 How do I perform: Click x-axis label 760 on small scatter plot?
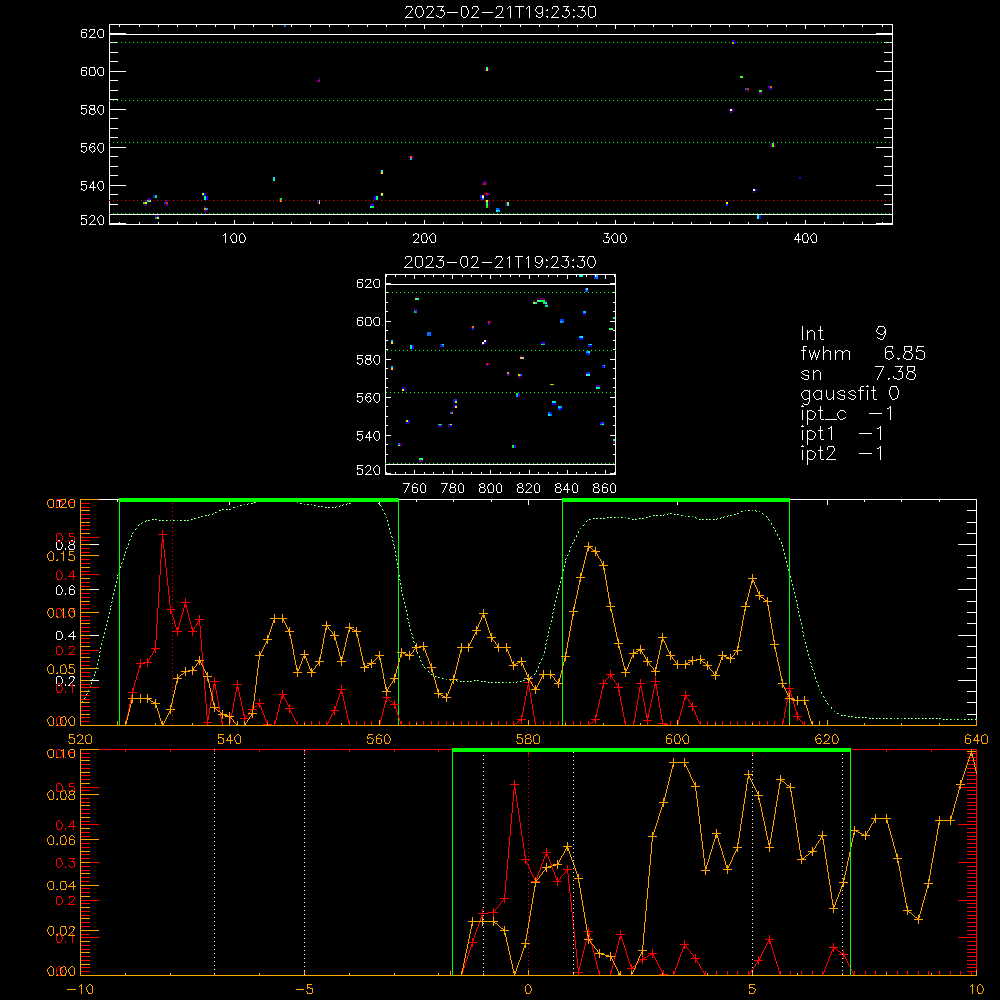(415, 489)
